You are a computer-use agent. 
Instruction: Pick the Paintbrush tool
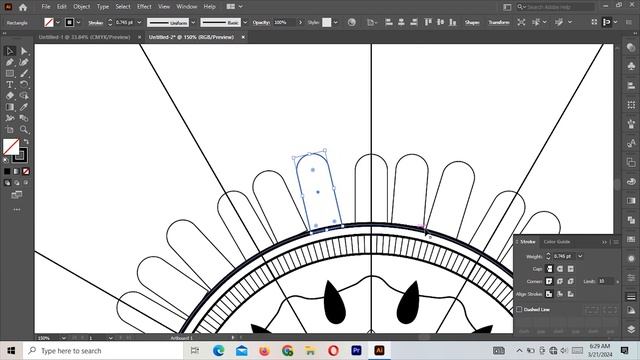tap(24, 73)
